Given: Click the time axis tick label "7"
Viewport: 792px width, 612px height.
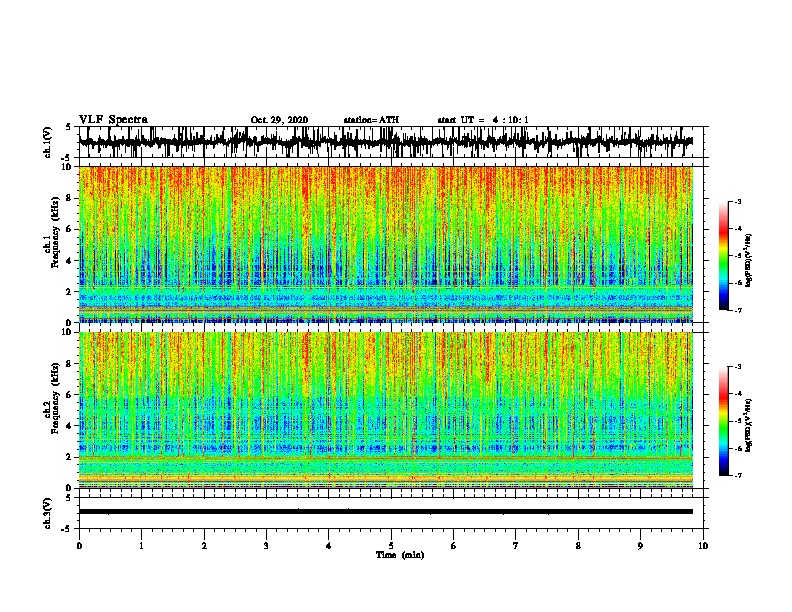Looking at the screenshot, I should [x=516, y=545].
